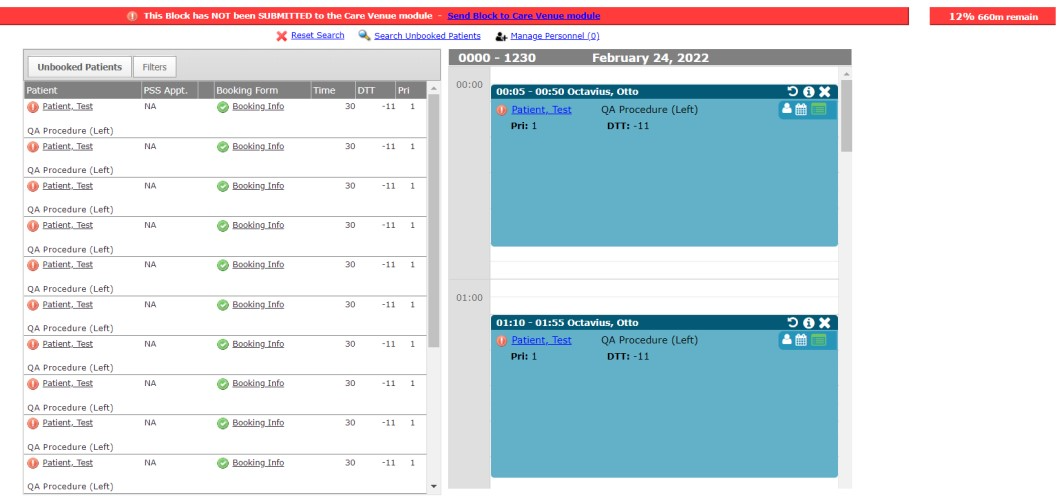
Task: Sort by the PSS Appt. column header
Action: coord(169,90)
